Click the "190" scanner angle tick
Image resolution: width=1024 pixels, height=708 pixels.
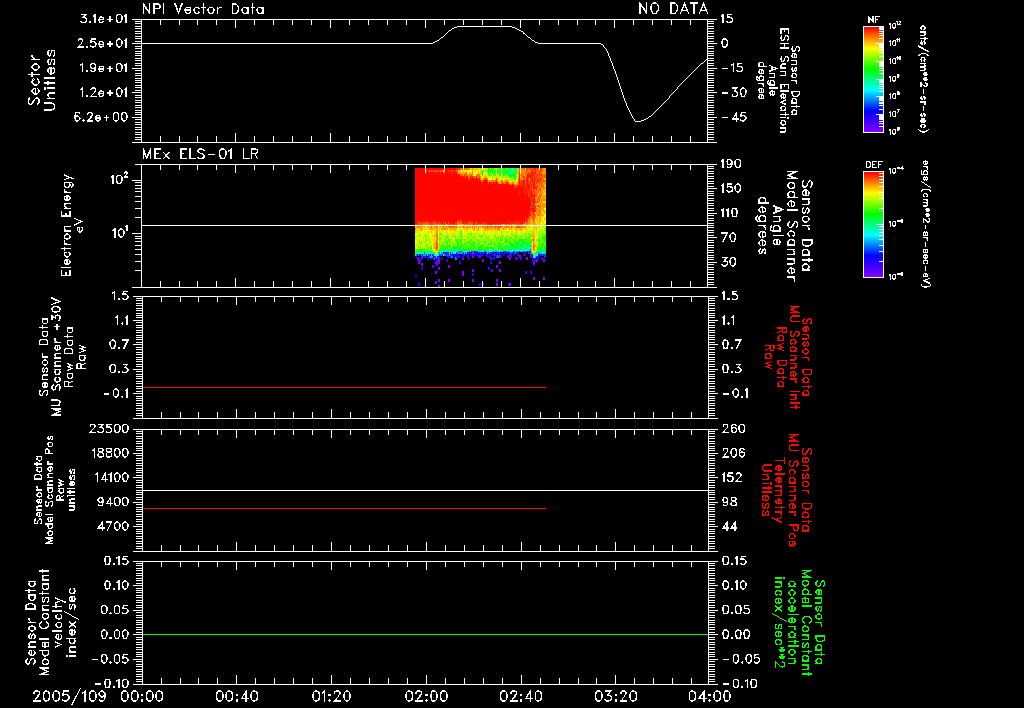click(x=732, y=164)
